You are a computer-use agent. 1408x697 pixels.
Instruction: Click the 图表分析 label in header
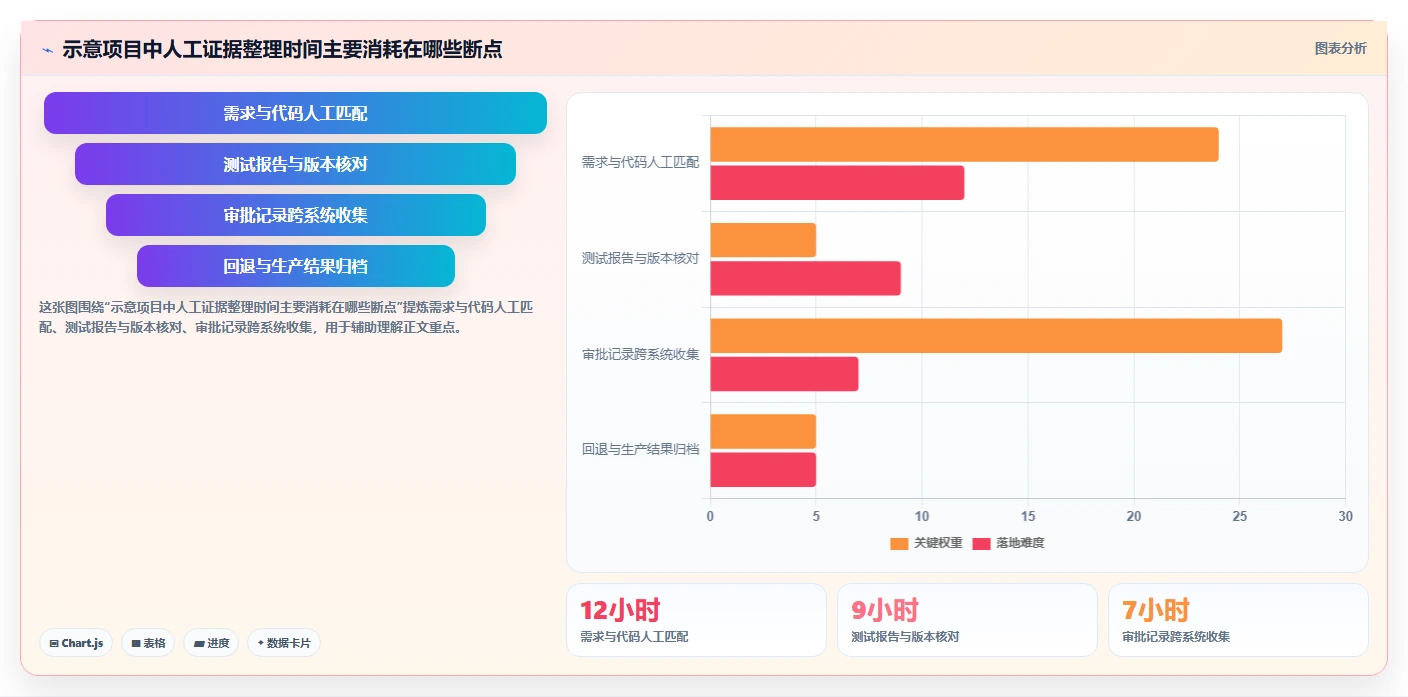point(1340,48)
